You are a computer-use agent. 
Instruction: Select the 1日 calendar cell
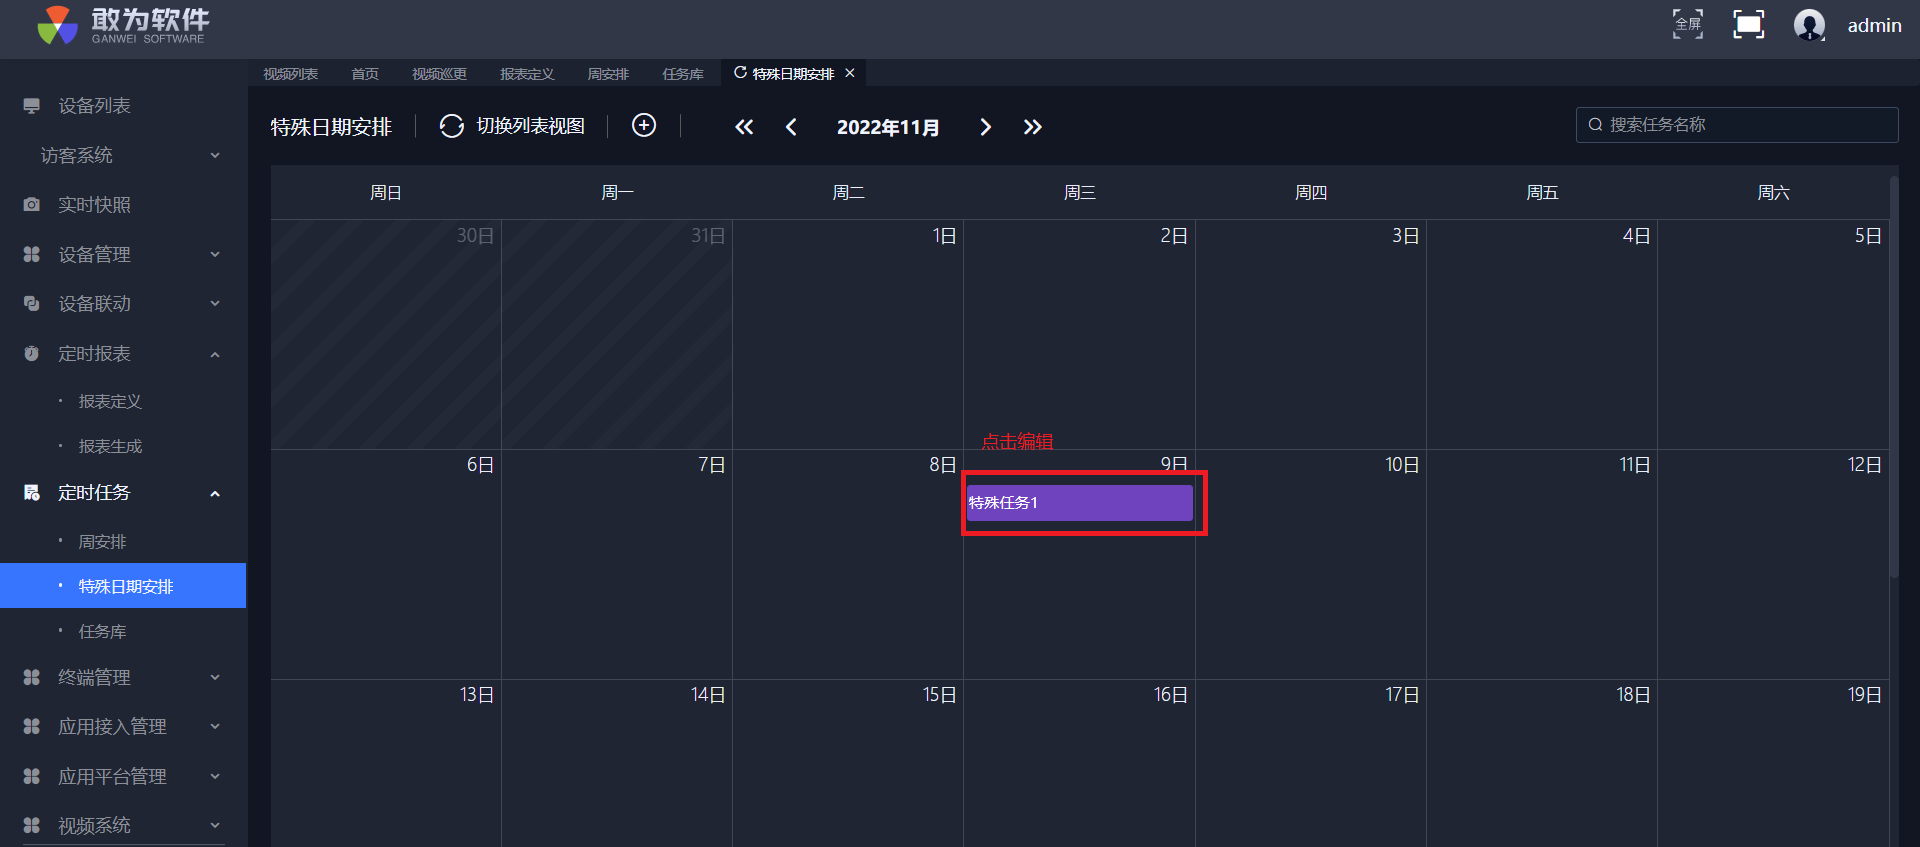[x=848, y=334]
